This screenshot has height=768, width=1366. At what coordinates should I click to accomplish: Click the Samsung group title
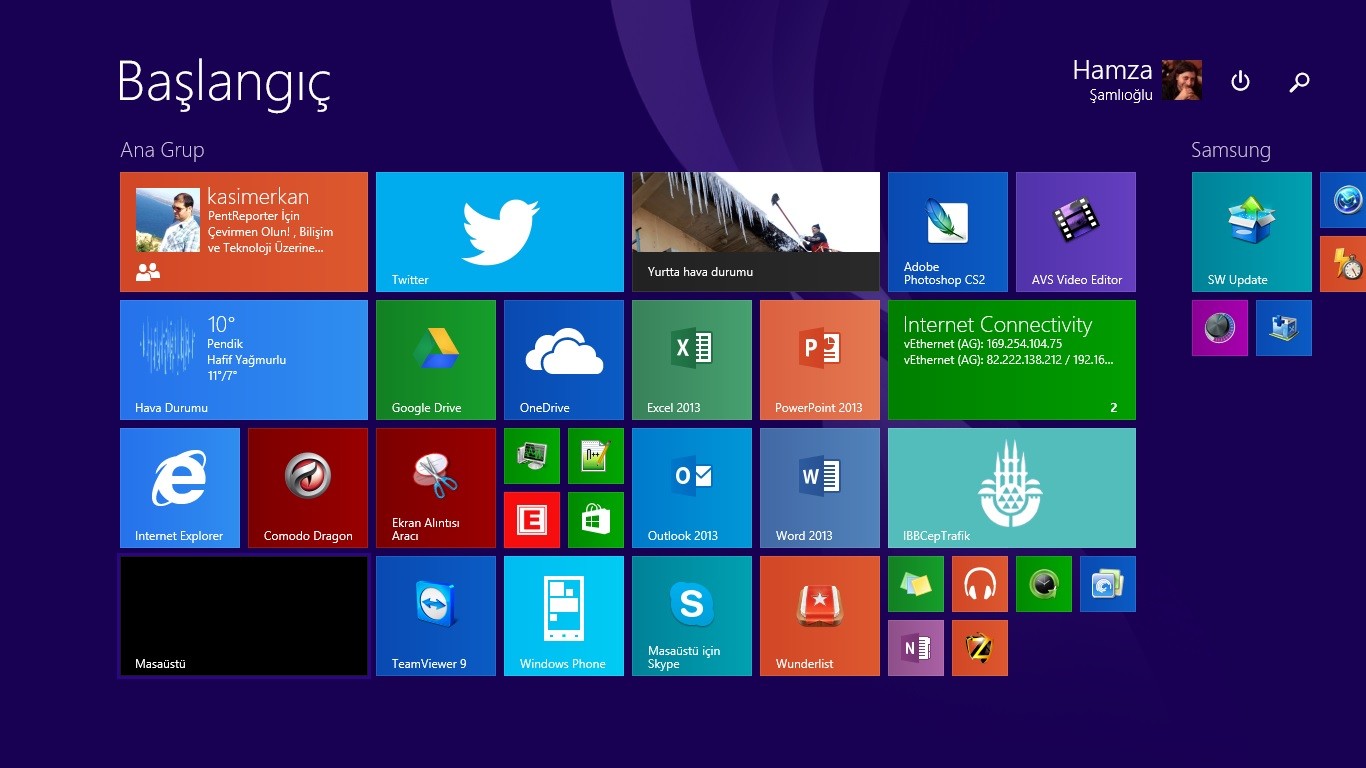click(x=1231, y=150)
